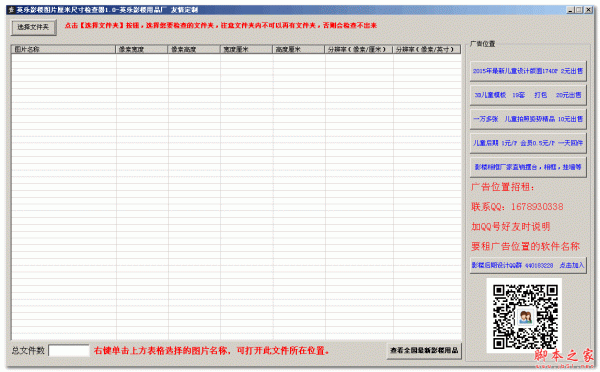Click the 广告位置招租 text
Image resolution: width=600 pixels, height=372 pixels.
[x=502, y=187]
